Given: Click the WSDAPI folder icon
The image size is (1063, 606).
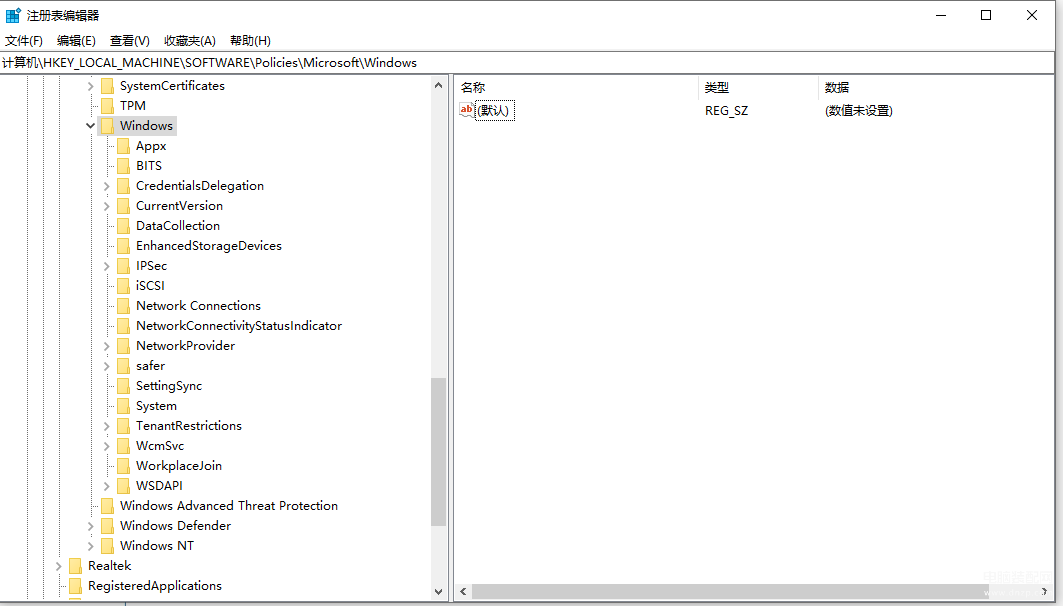Looking at the screenshot, I should tap(123, 486).
